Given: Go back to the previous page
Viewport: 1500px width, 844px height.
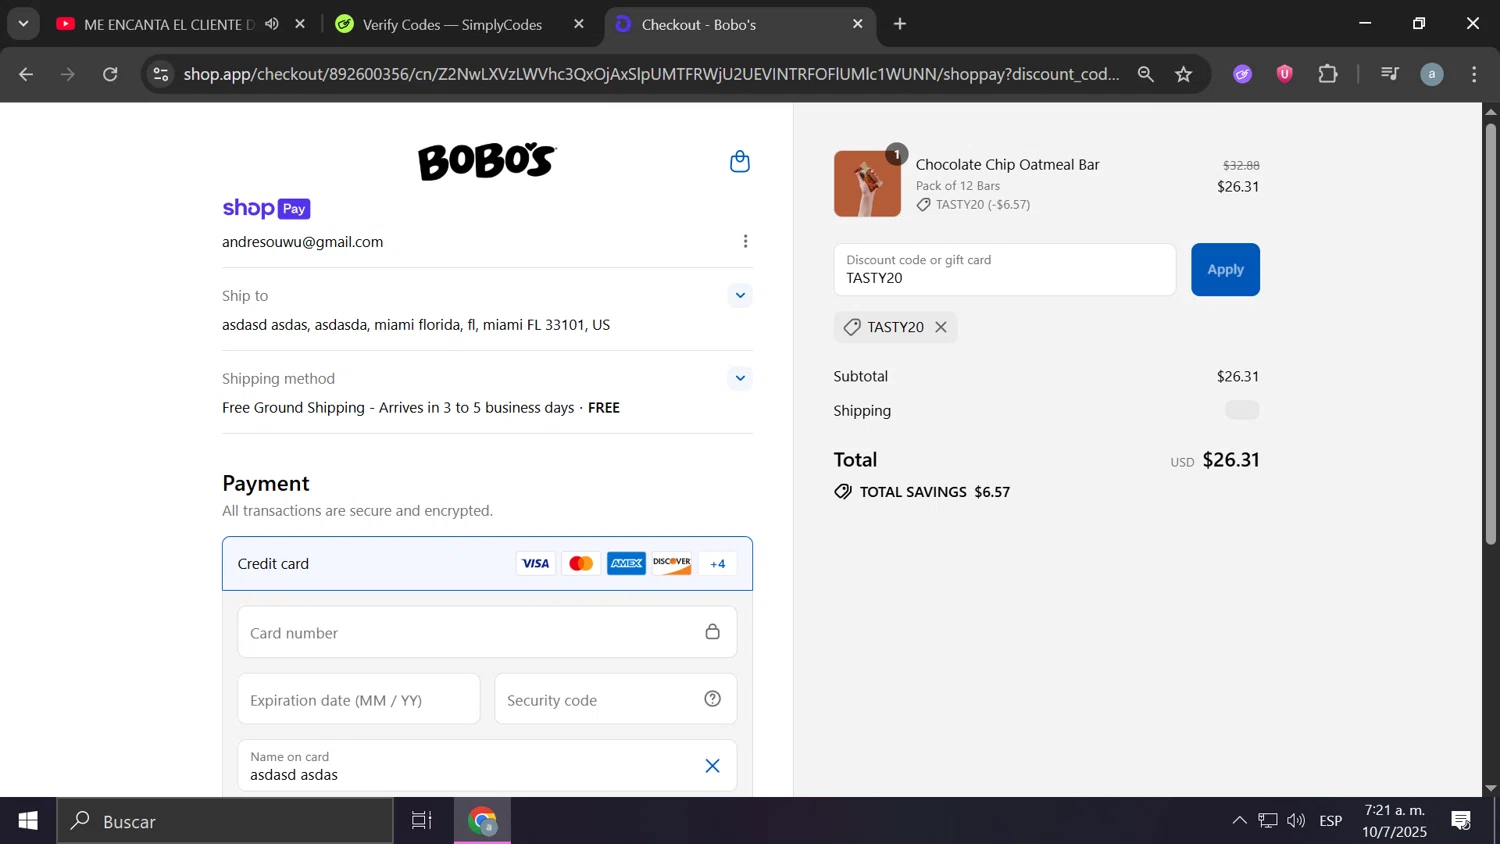Looking at the screenshot, I should 26,74.
